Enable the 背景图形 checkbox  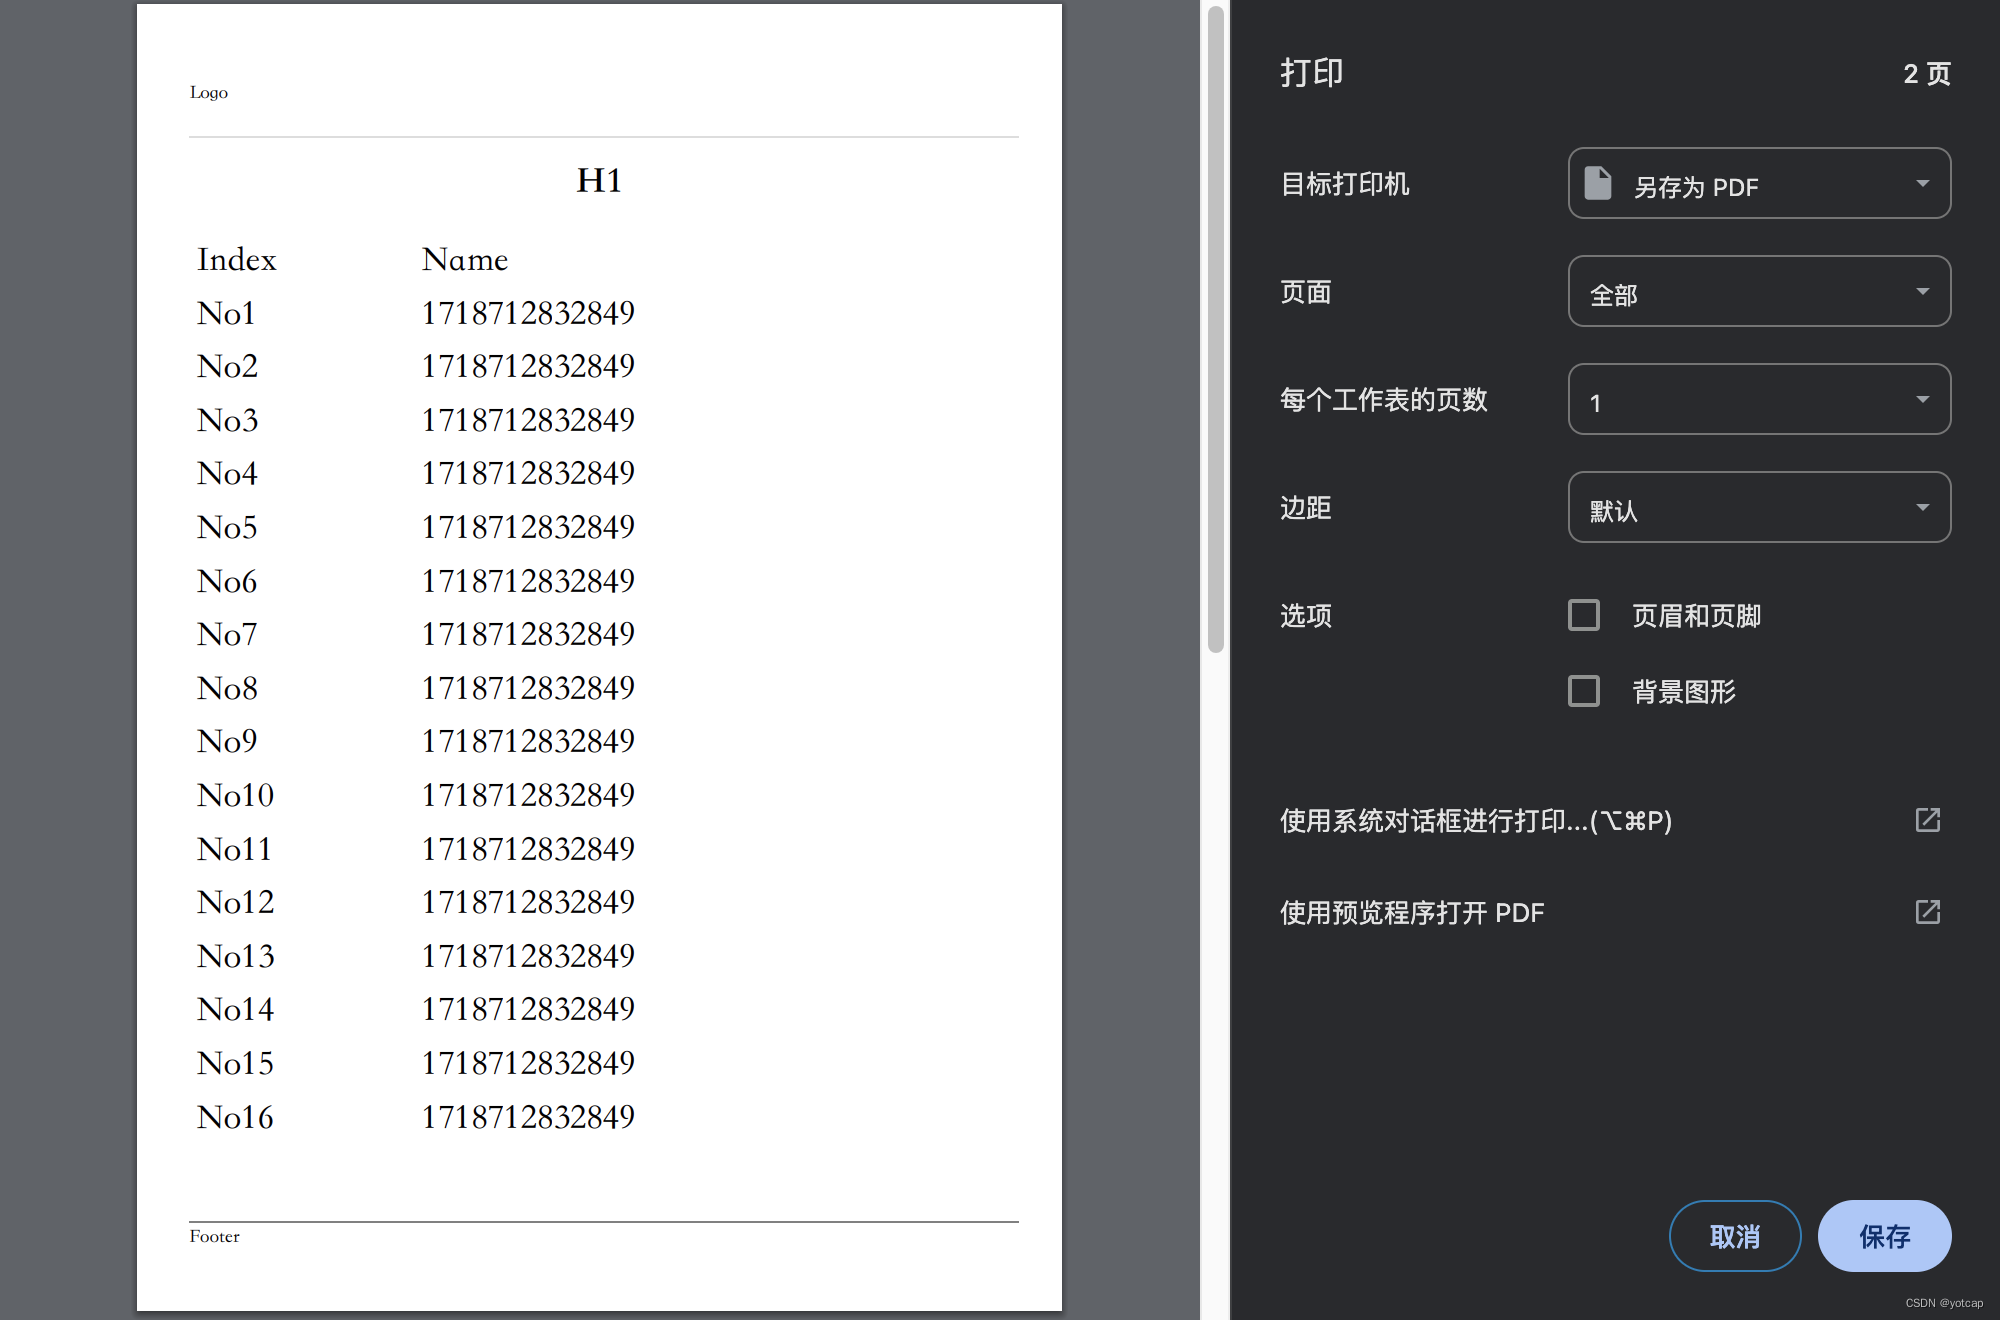[x=1584, y=691]
